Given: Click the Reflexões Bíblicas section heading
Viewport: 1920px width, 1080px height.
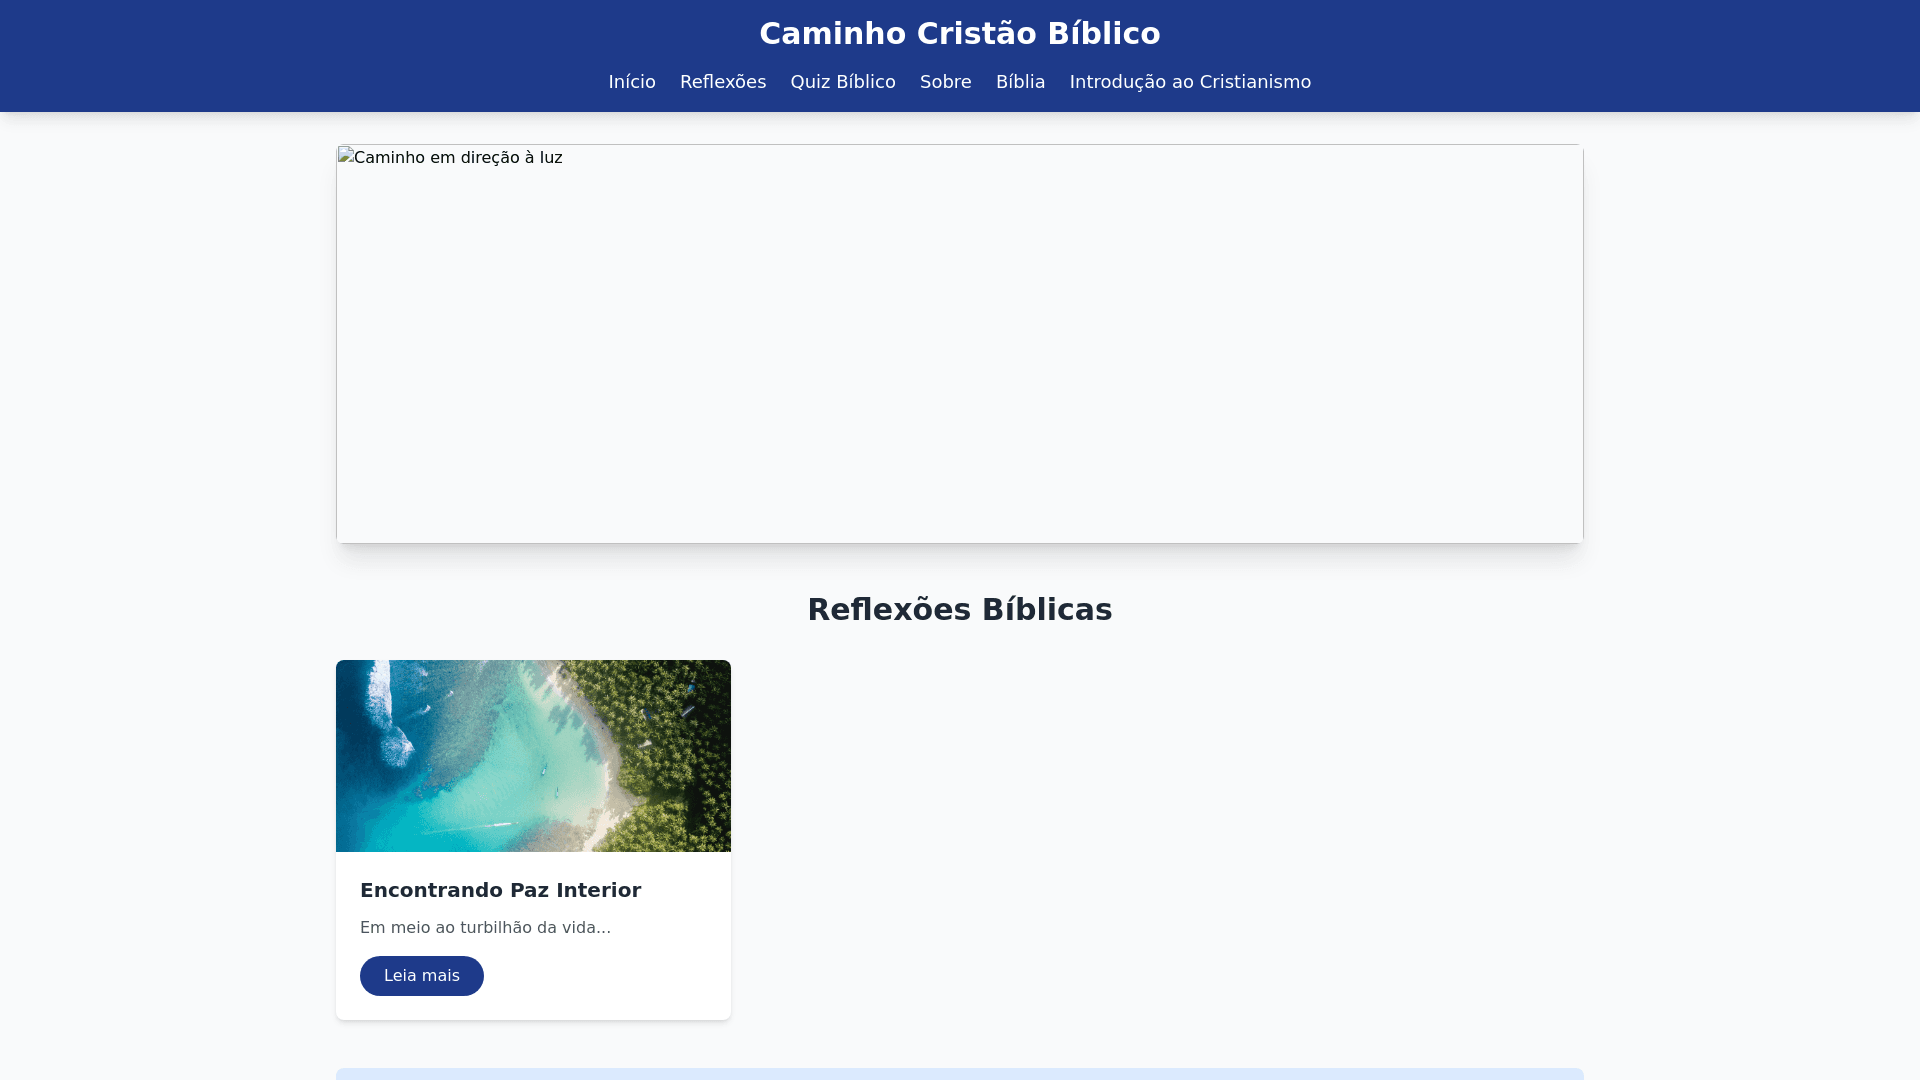Looking at the screenshot, I should [x=960, y=610].
